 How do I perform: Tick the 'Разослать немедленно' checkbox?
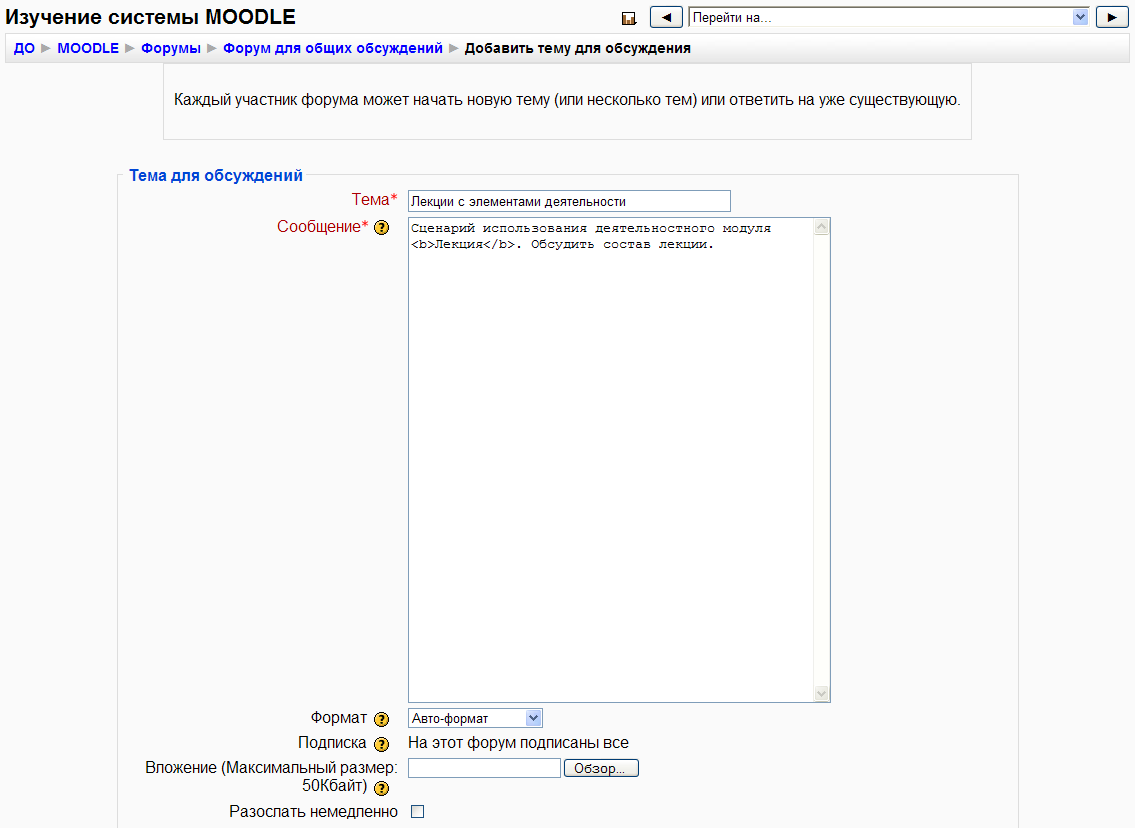pyautogui.click(x=418, y=811)
